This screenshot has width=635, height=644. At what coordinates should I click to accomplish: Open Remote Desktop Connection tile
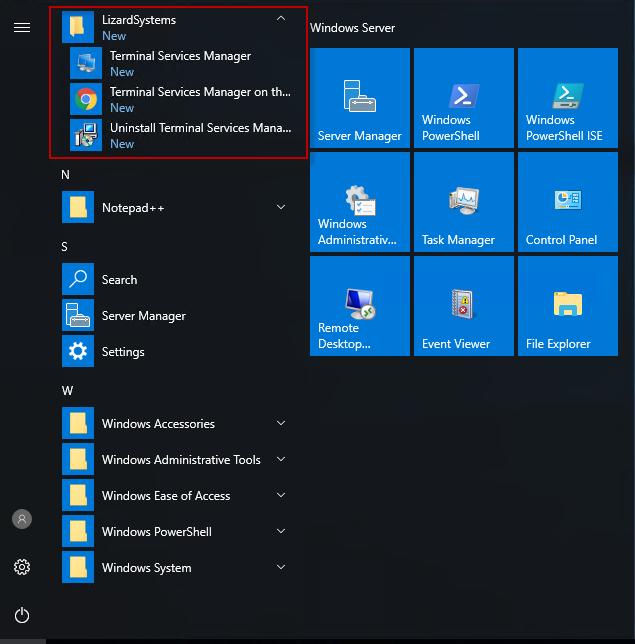[360, 306]
